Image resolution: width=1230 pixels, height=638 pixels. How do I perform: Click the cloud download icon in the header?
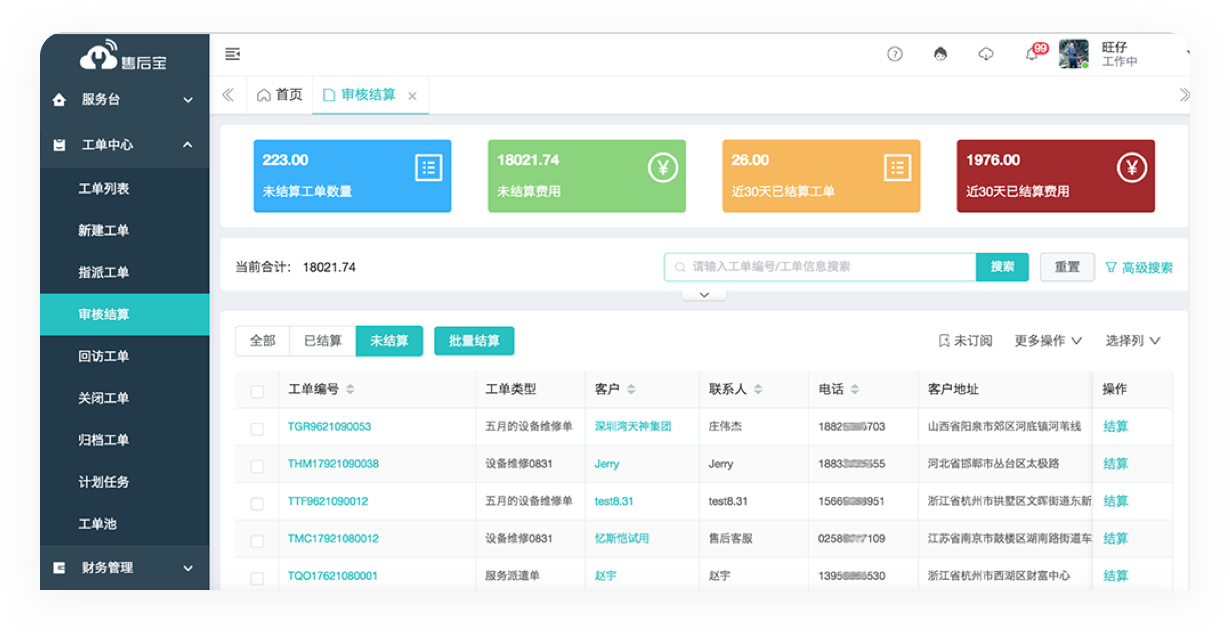pyautogui.click(x=986, y=54)
